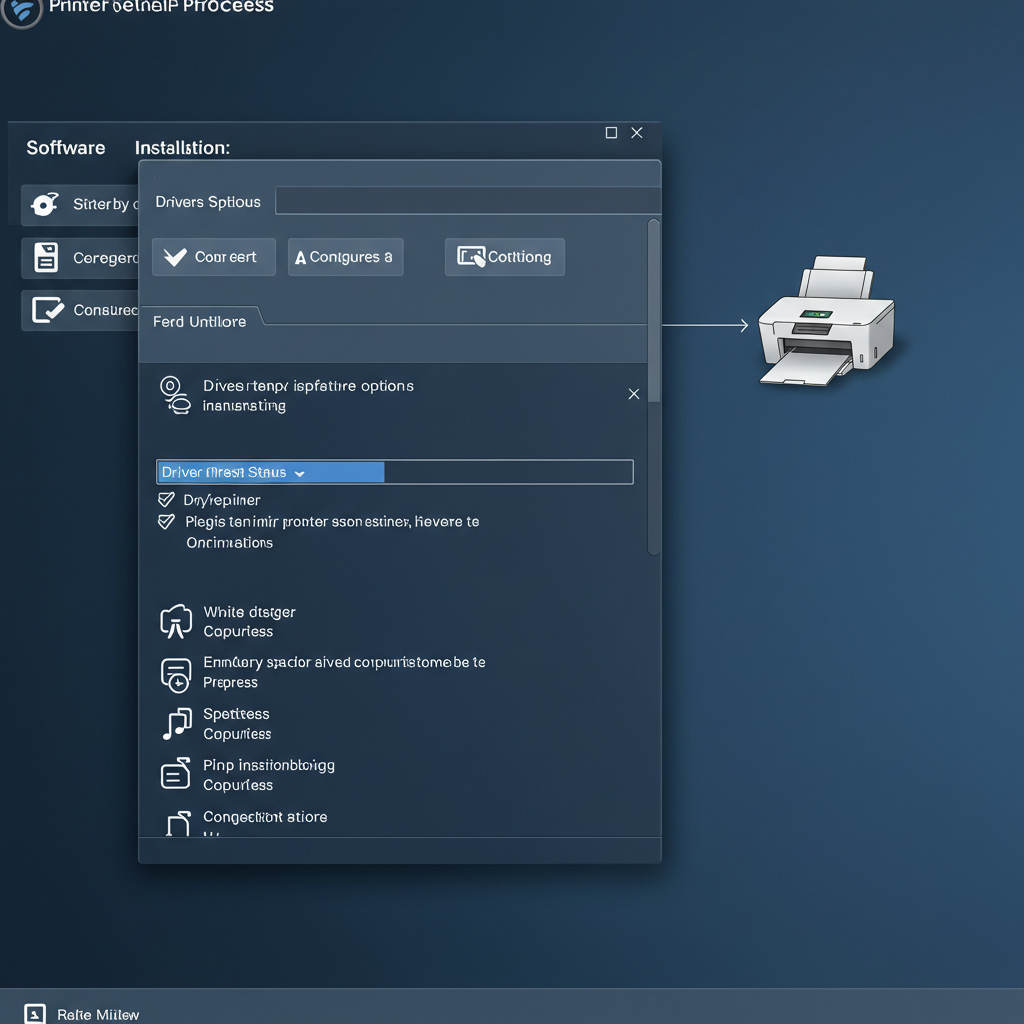Click the 'Dives rtenp' options icon
Viewport: 1024px width, 1024px height.
pos(174,395)
